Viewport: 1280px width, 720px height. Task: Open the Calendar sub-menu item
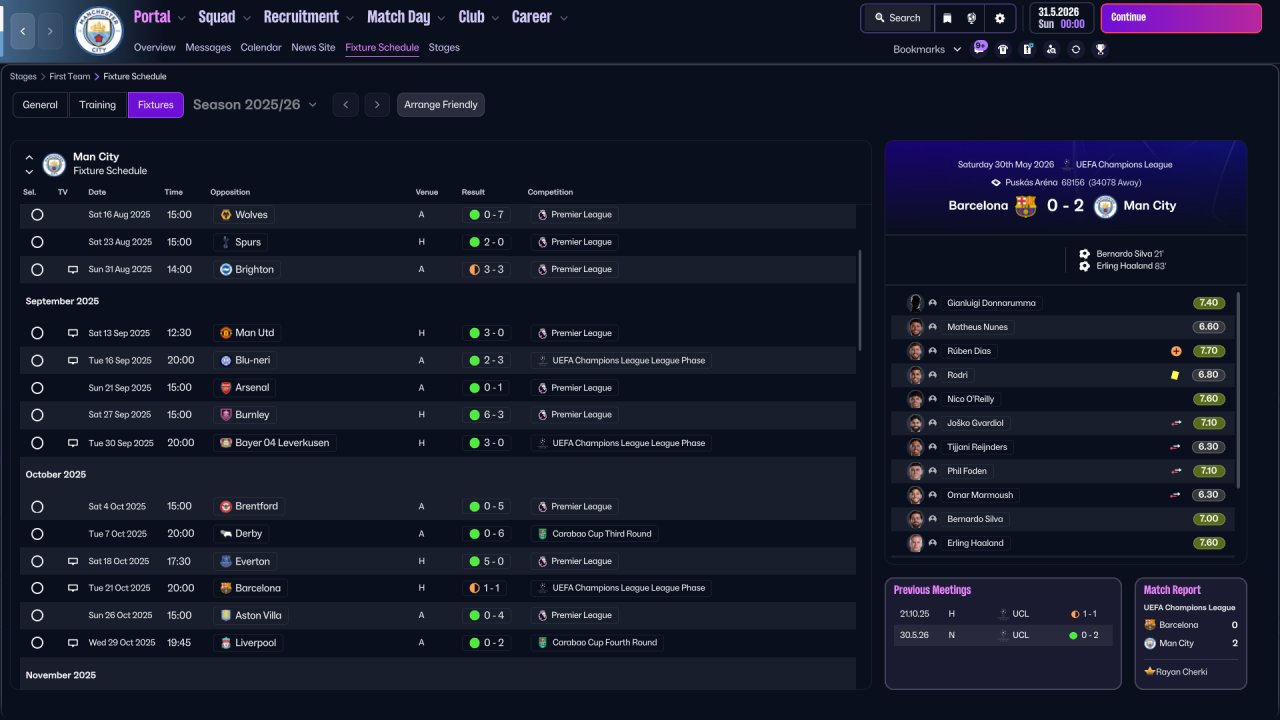261,47
